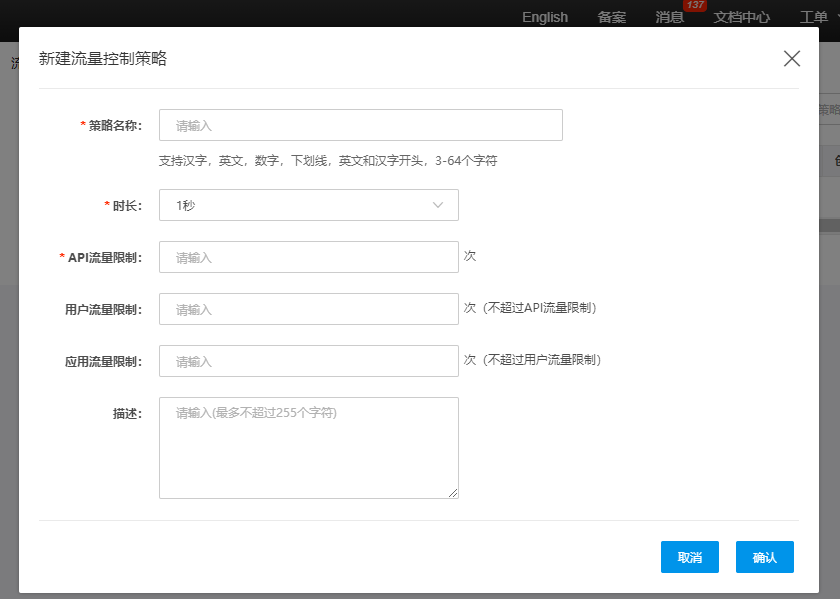The image size is (840, 599).
Task: Expand the 工单 menu in top bar
Action: 813,17
